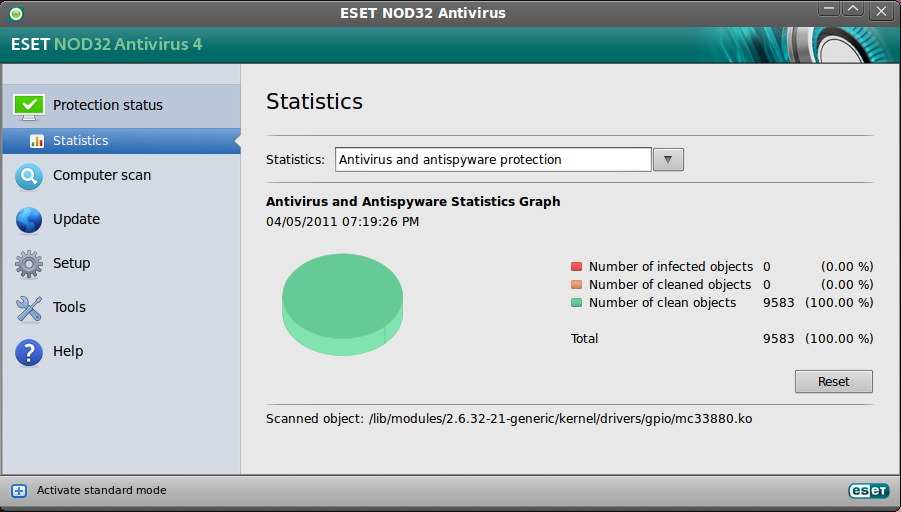Click the Total row label

click(584, 338)
